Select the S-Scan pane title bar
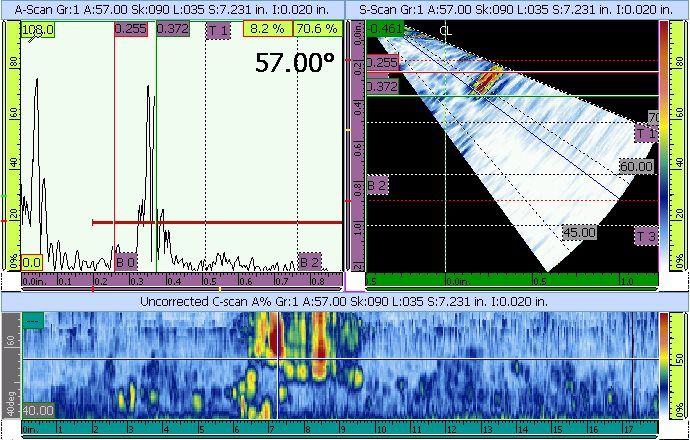The image size is (690, 440). [517, 10]
